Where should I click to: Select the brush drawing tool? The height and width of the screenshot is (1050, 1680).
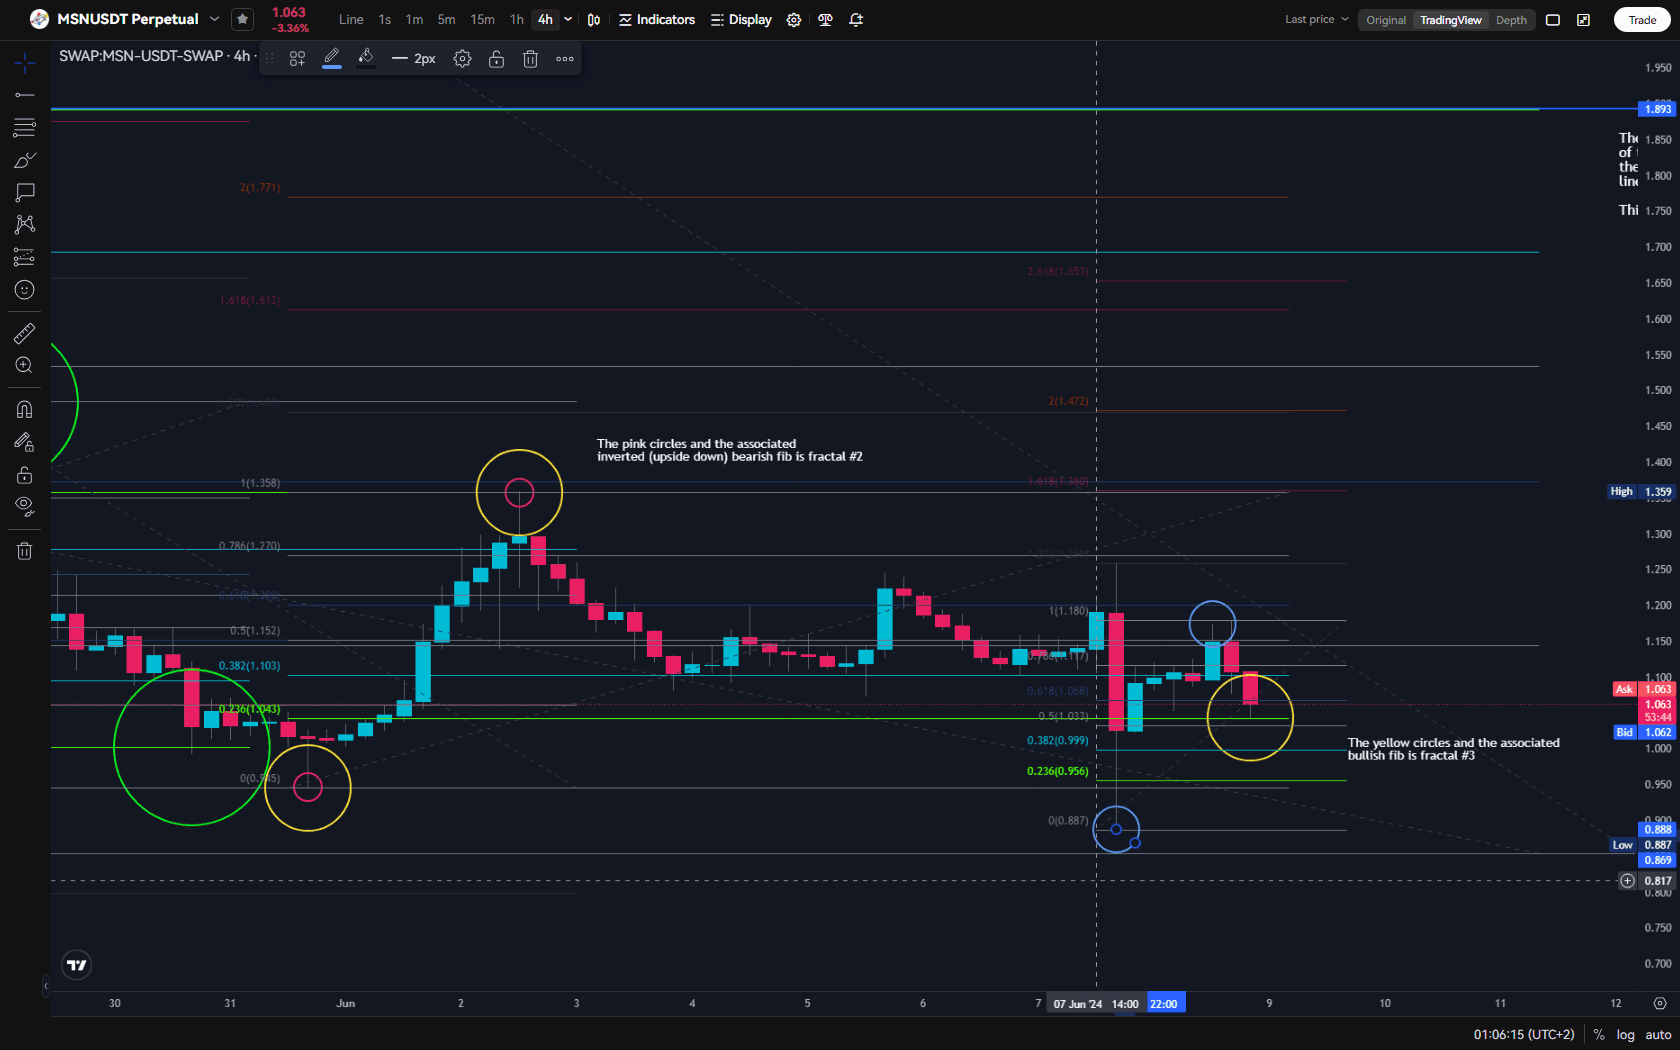tap(25, 160)
